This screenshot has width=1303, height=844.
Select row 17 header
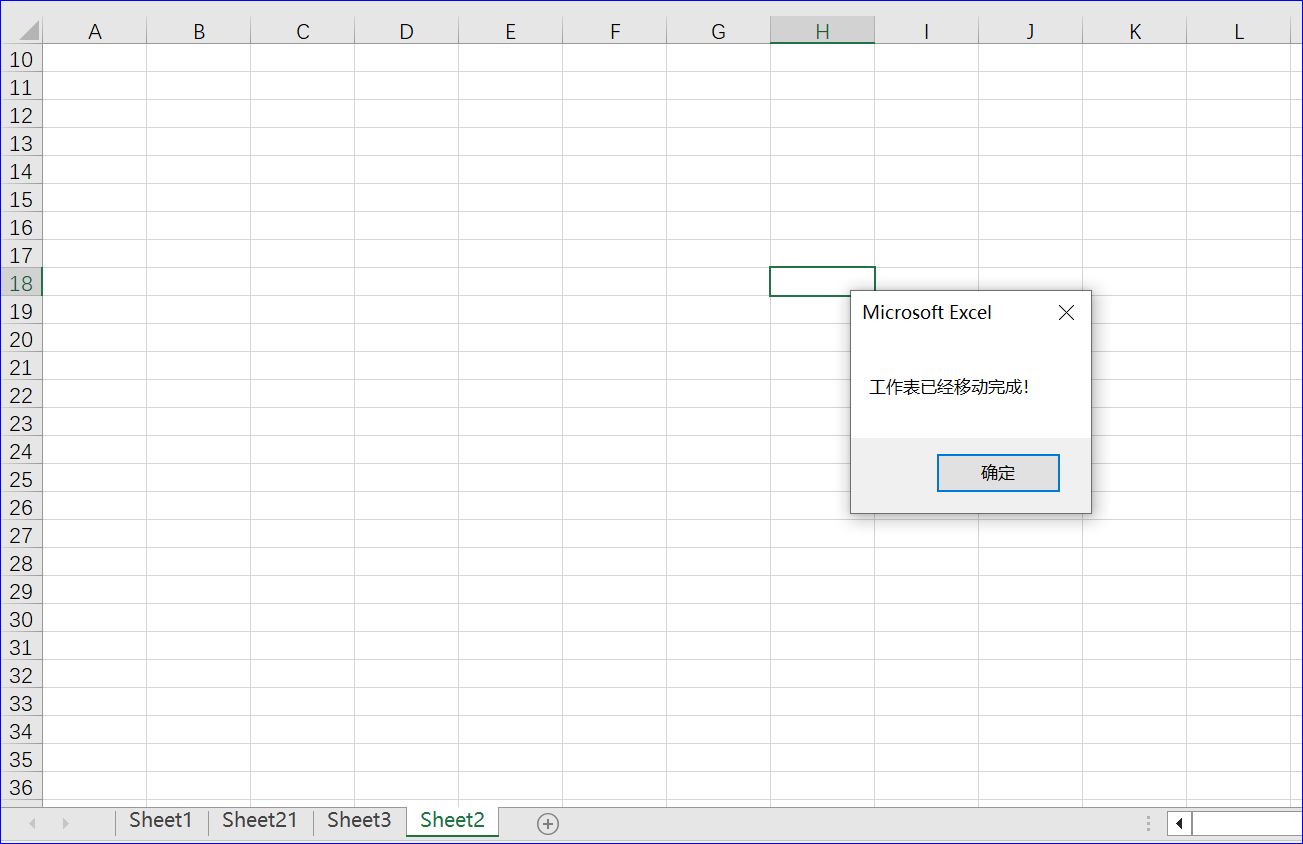[21, 255]
